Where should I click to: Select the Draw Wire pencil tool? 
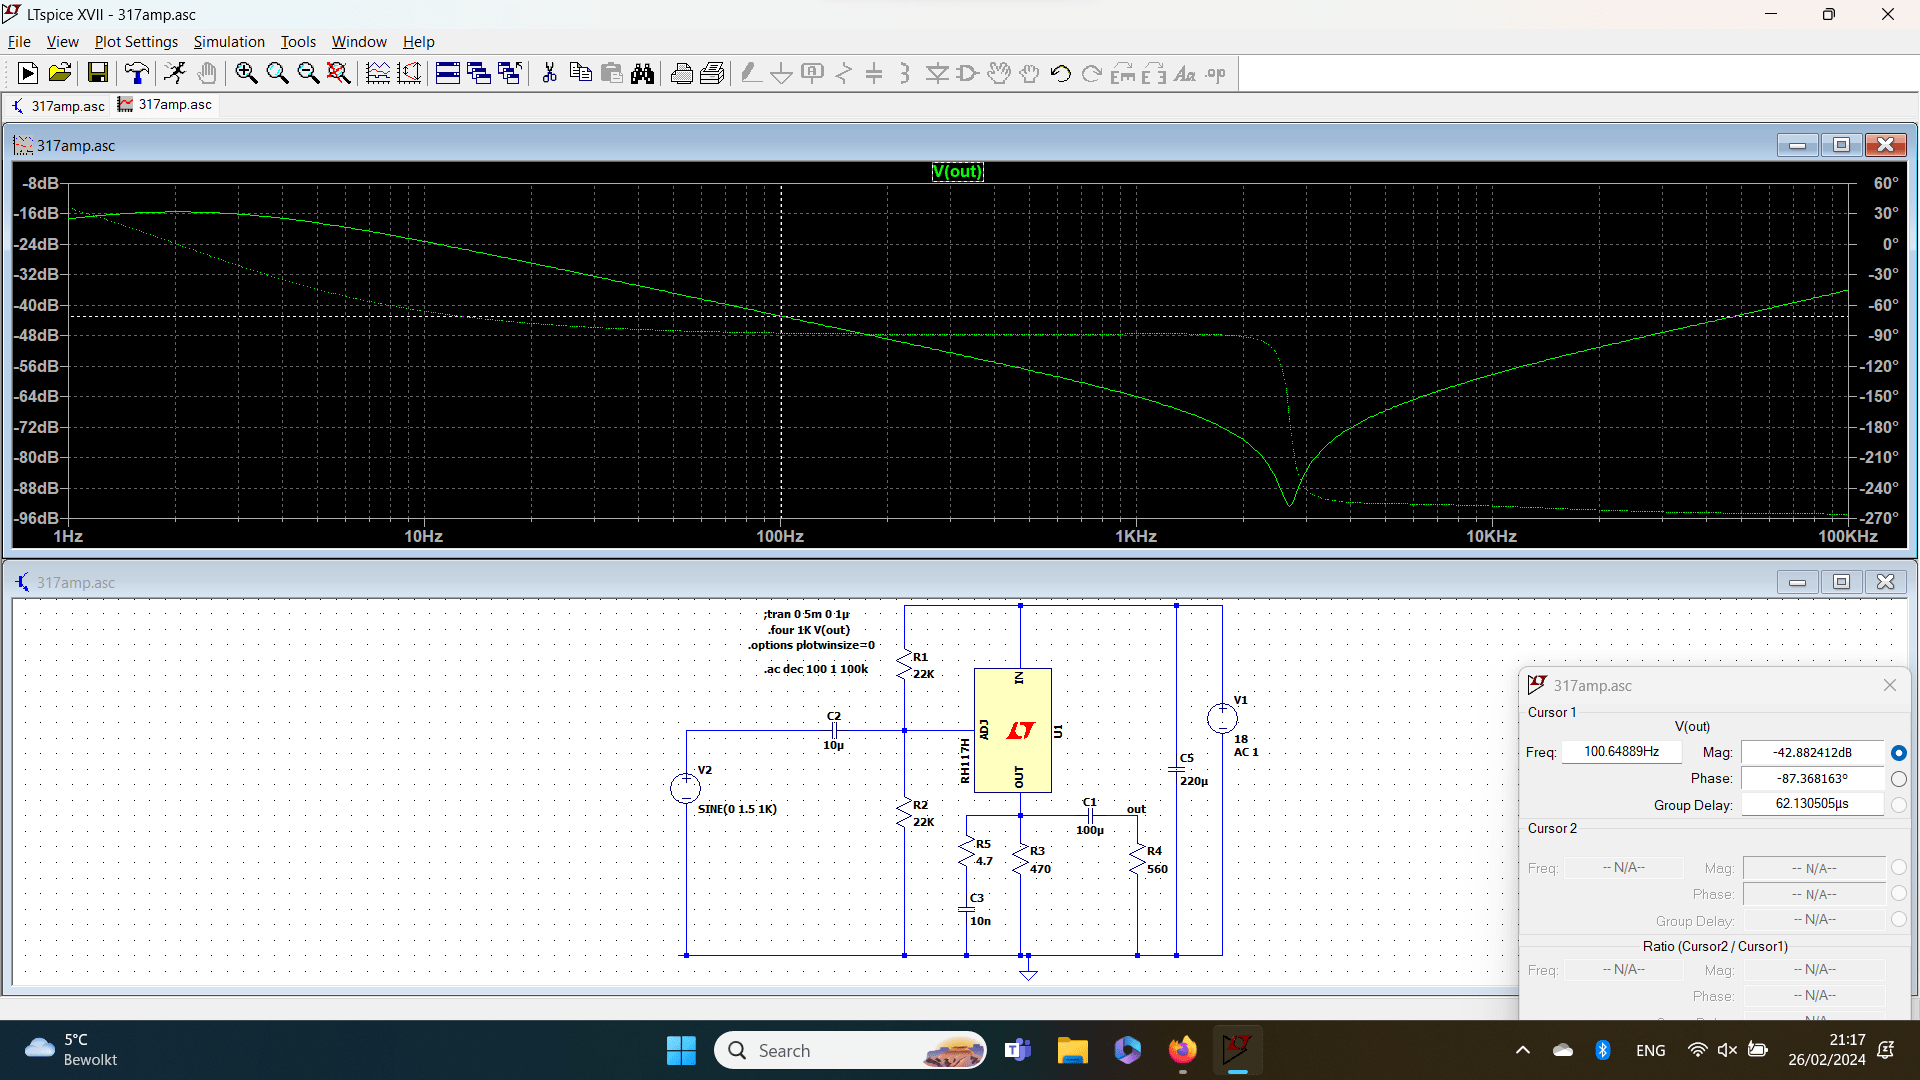coord(751,73)
